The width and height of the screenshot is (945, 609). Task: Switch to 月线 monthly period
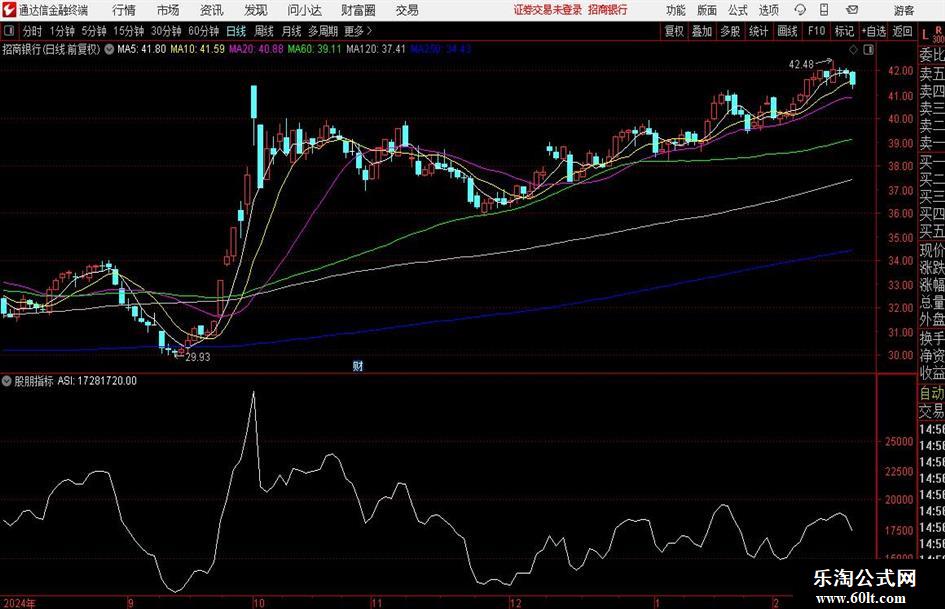click(x=291, y=31)
